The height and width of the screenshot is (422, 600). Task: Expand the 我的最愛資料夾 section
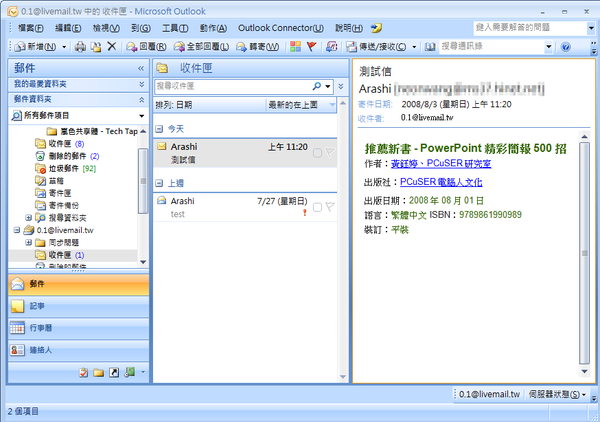click(142, 84)
